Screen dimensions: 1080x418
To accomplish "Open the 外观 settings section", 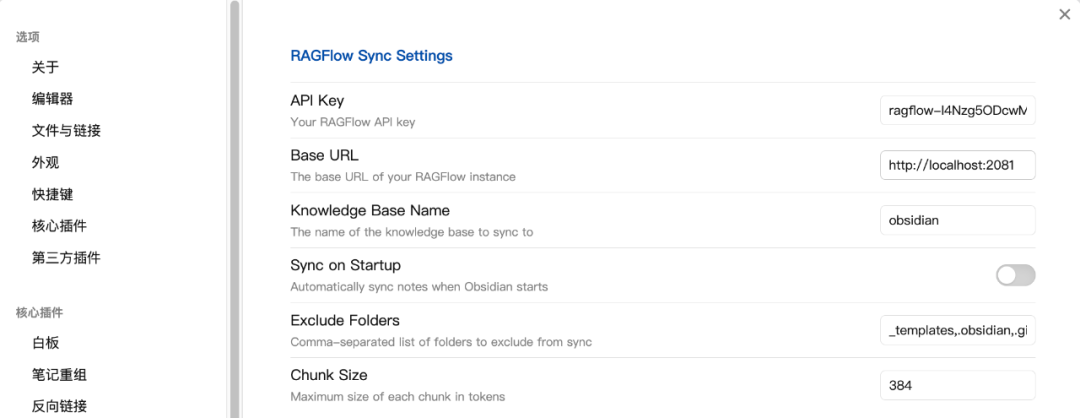I will click(x=45, y=163).
